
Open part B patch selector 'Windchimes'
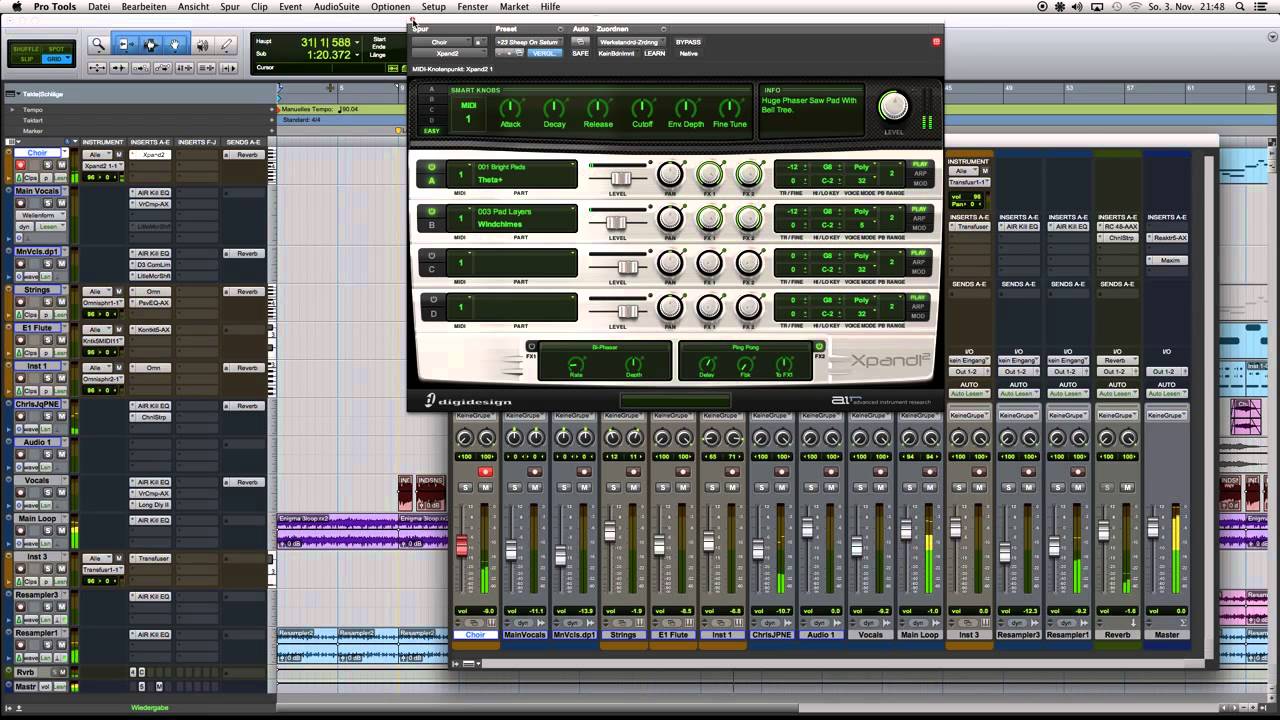pyautogui.click(x=524, y=224)
